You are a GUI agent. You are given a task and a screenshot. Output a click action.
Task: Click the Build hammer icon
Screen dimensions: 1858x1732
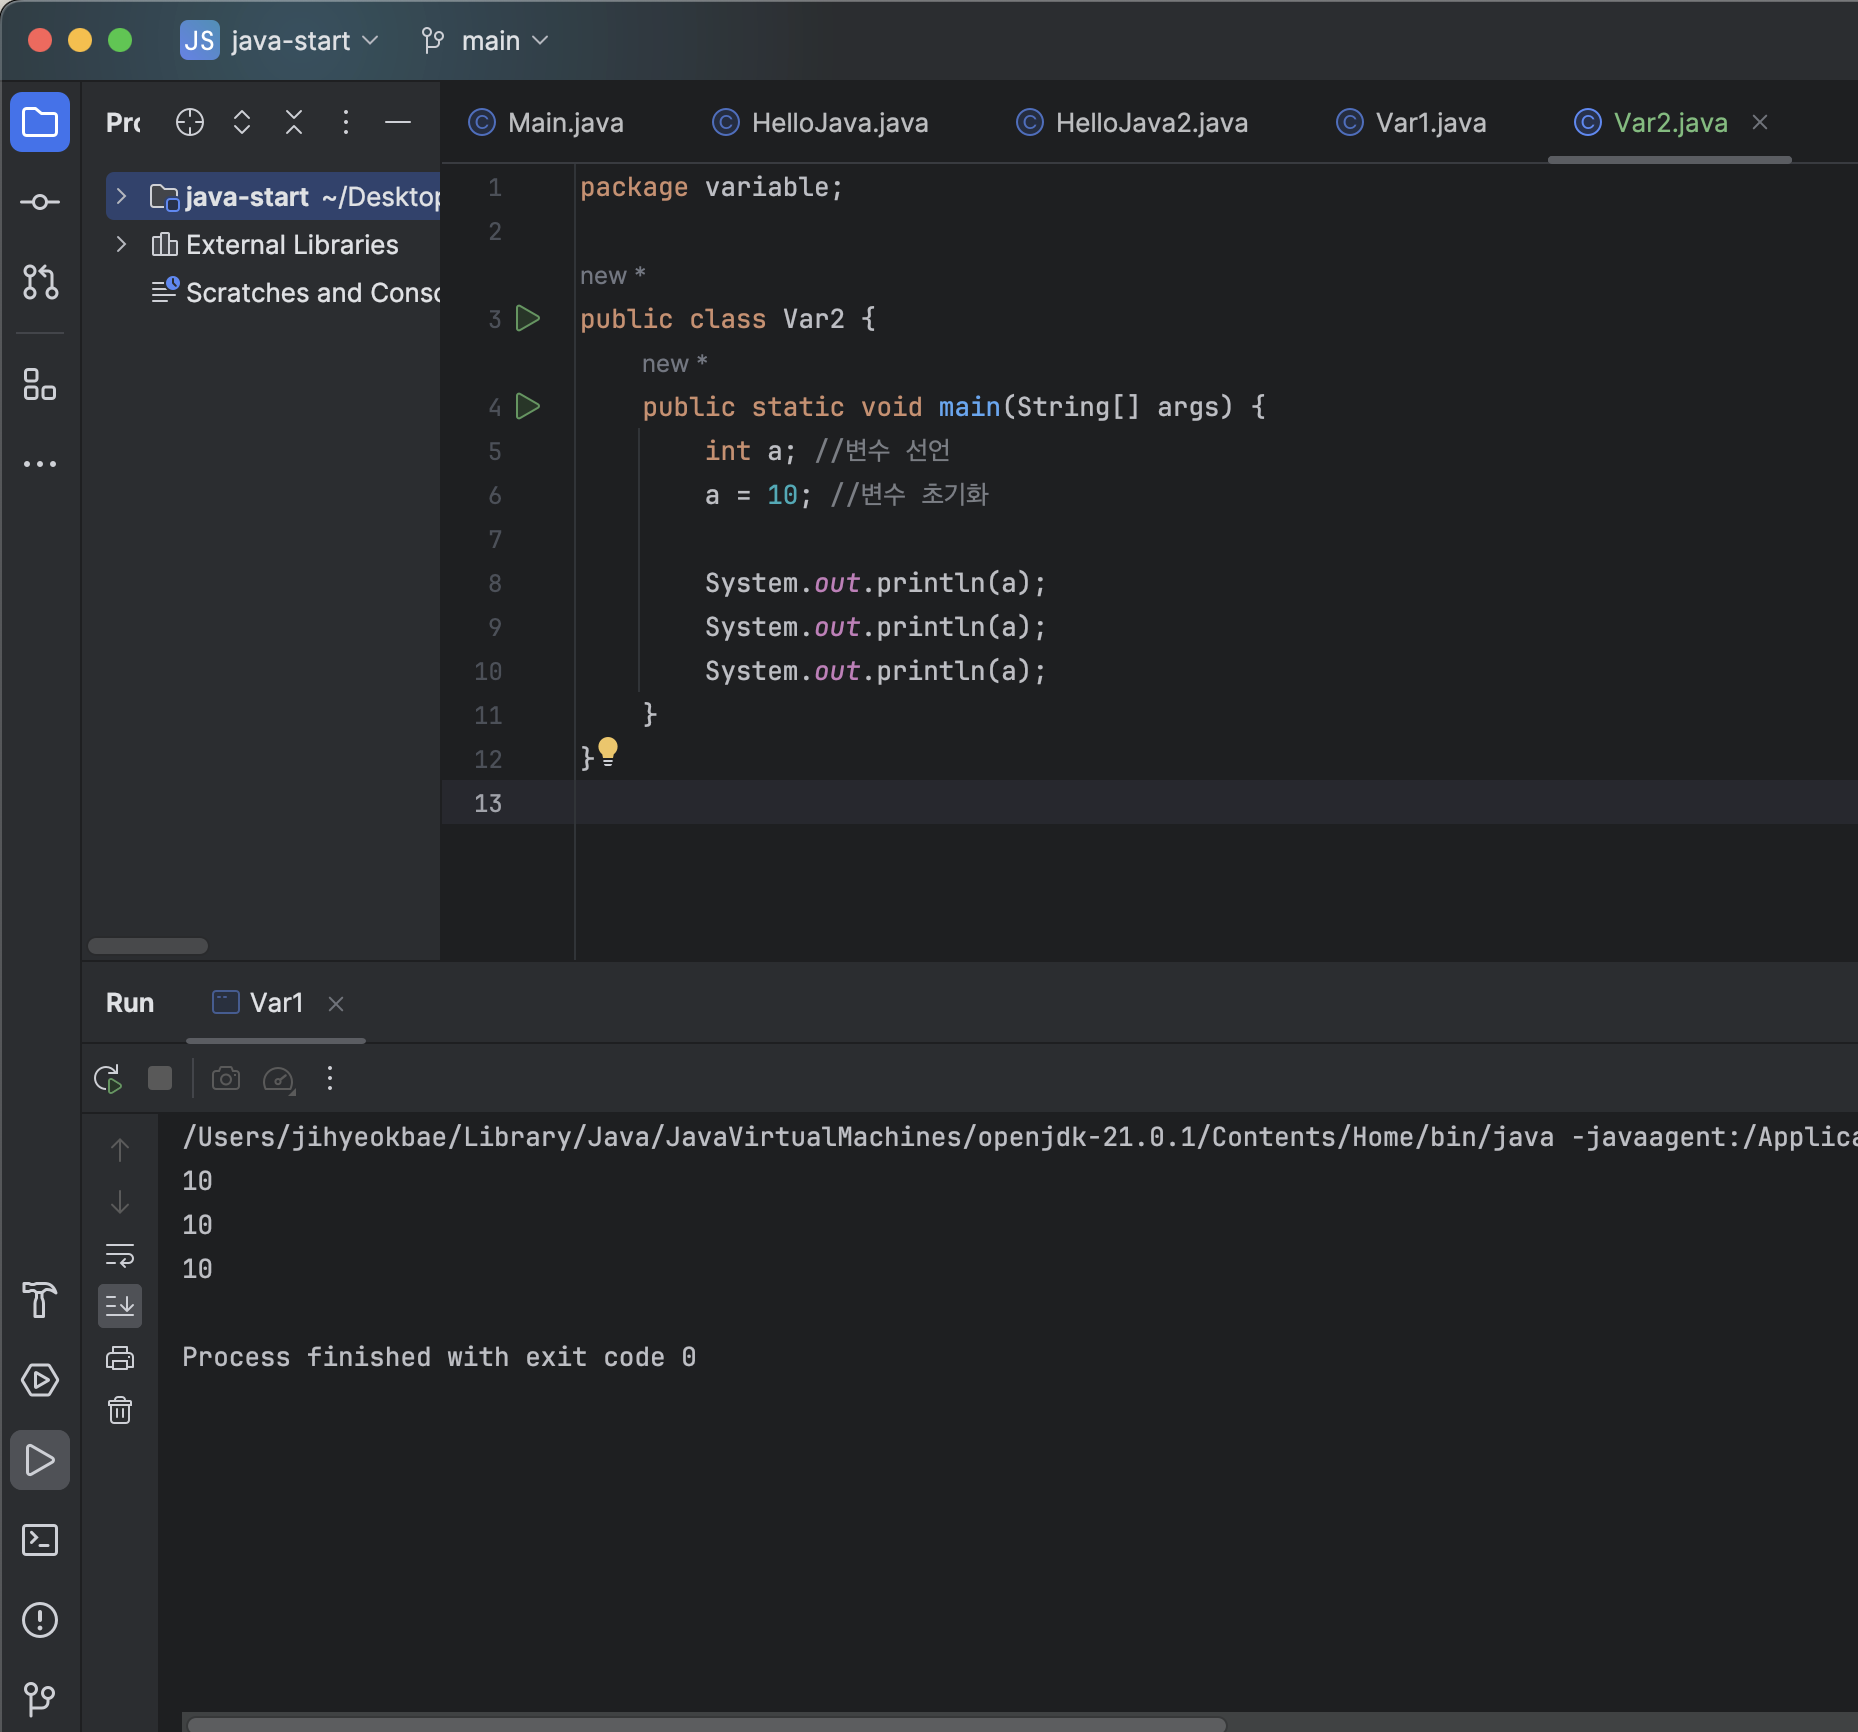tap(40, 1300)
